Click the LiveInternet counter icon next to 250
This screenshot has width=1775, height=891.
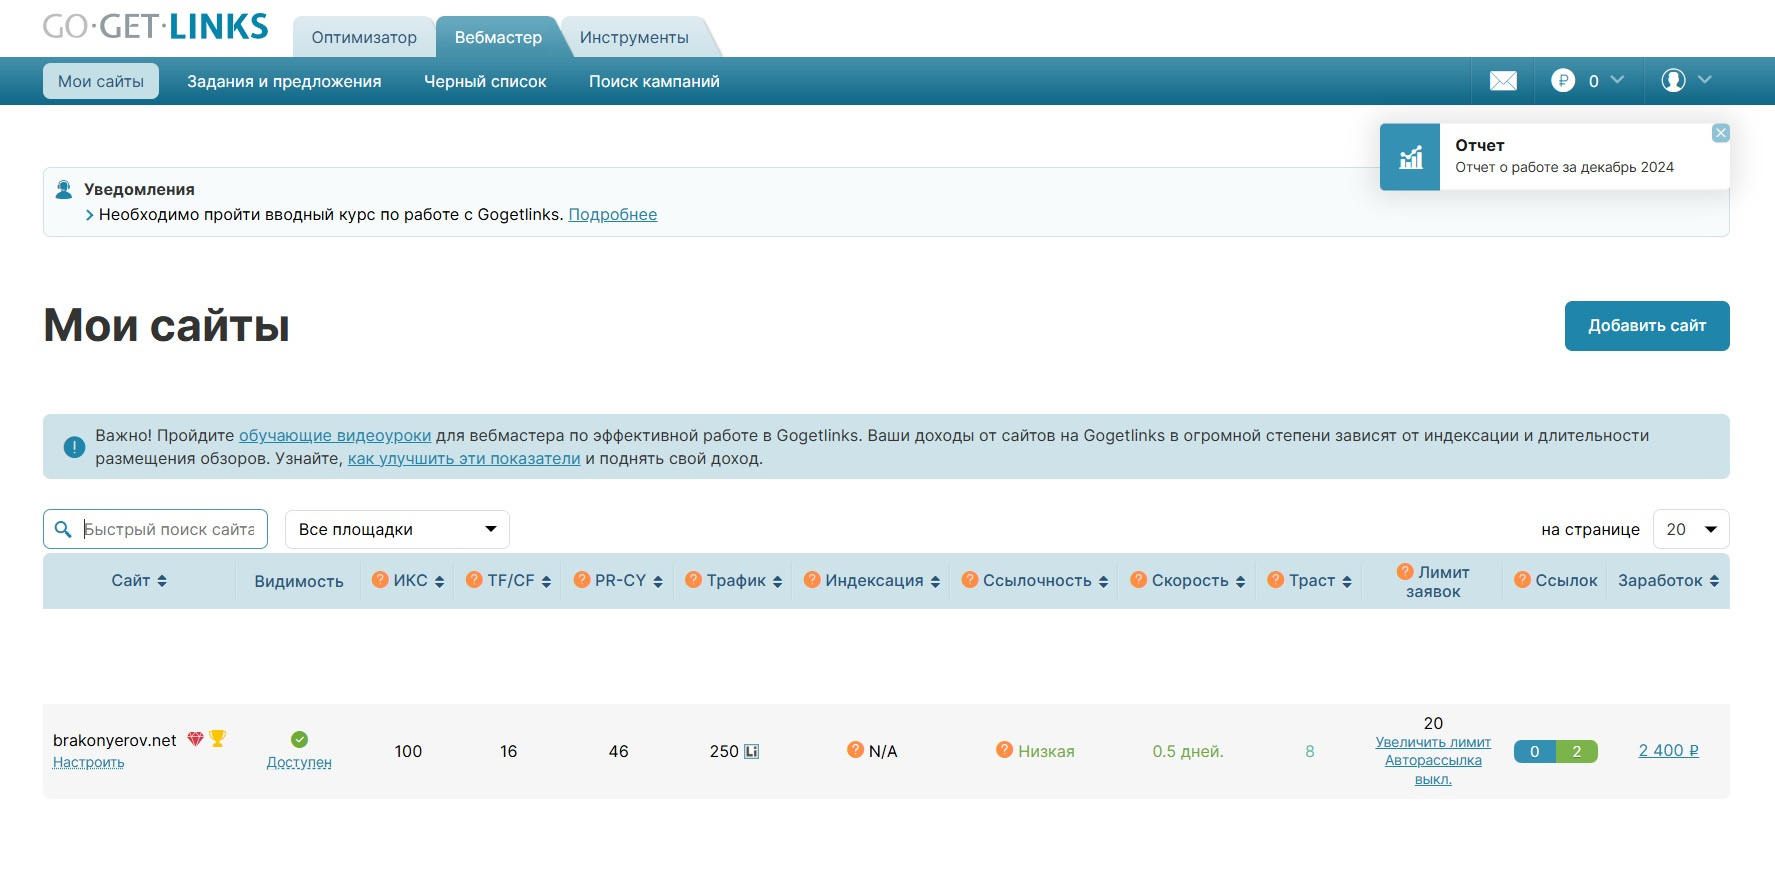click(x=751, y=751)
